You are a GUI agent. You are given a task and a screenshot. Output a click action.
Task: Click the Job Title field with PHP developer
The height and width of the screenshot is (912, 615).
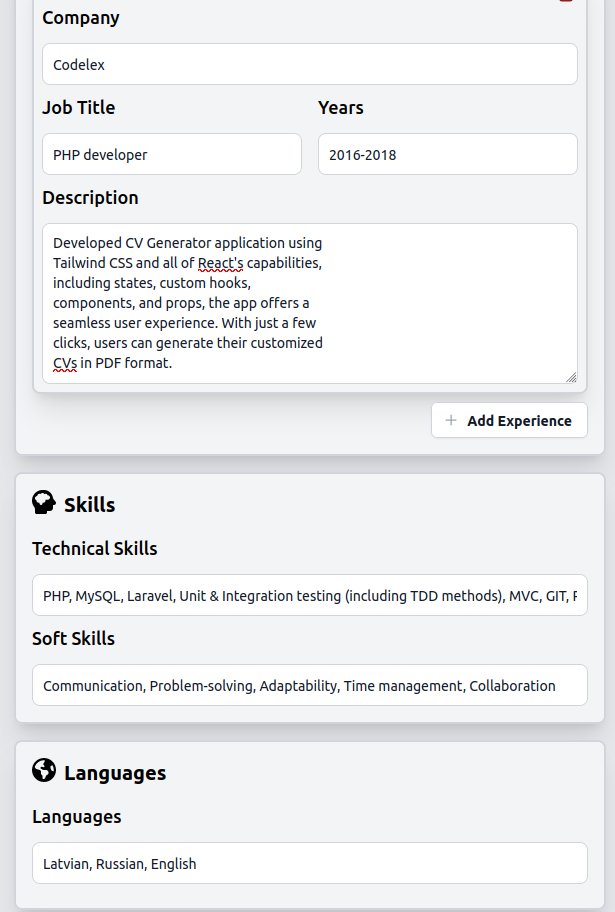tap(172, 154)
